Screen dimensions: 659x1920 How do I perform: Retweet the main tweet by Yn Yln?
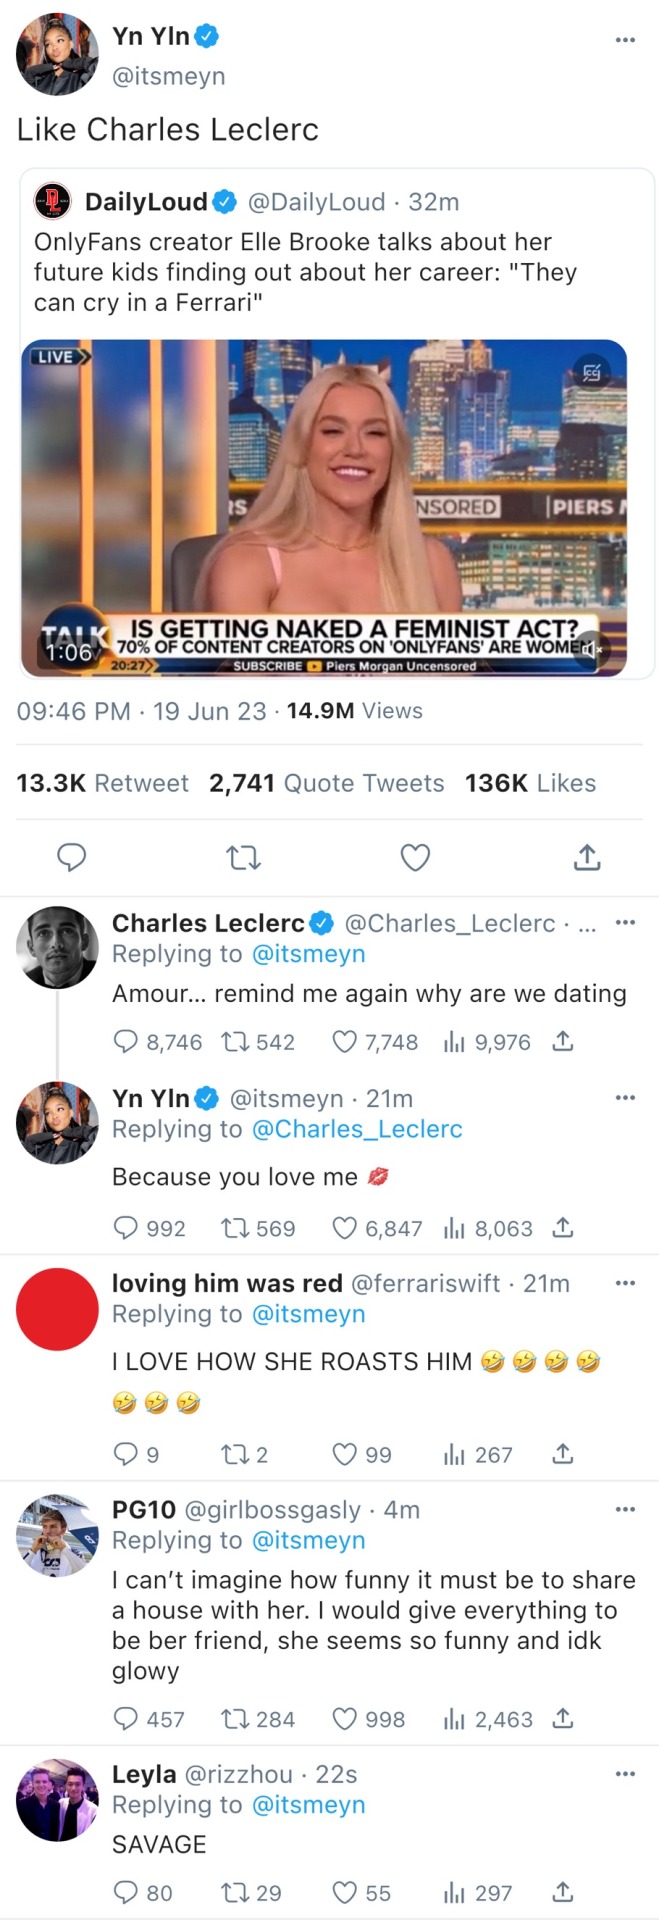pos(243,857)
